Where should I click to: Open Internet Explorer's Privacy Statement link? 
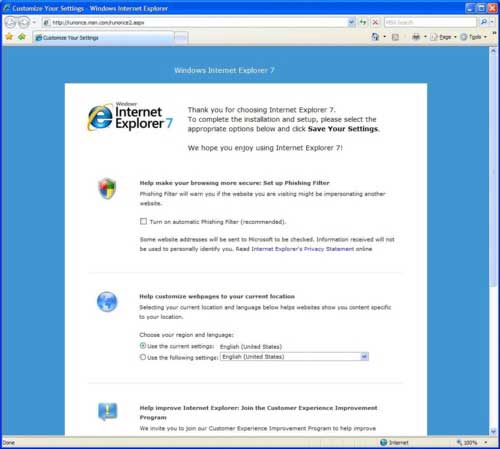click(302, 249)
